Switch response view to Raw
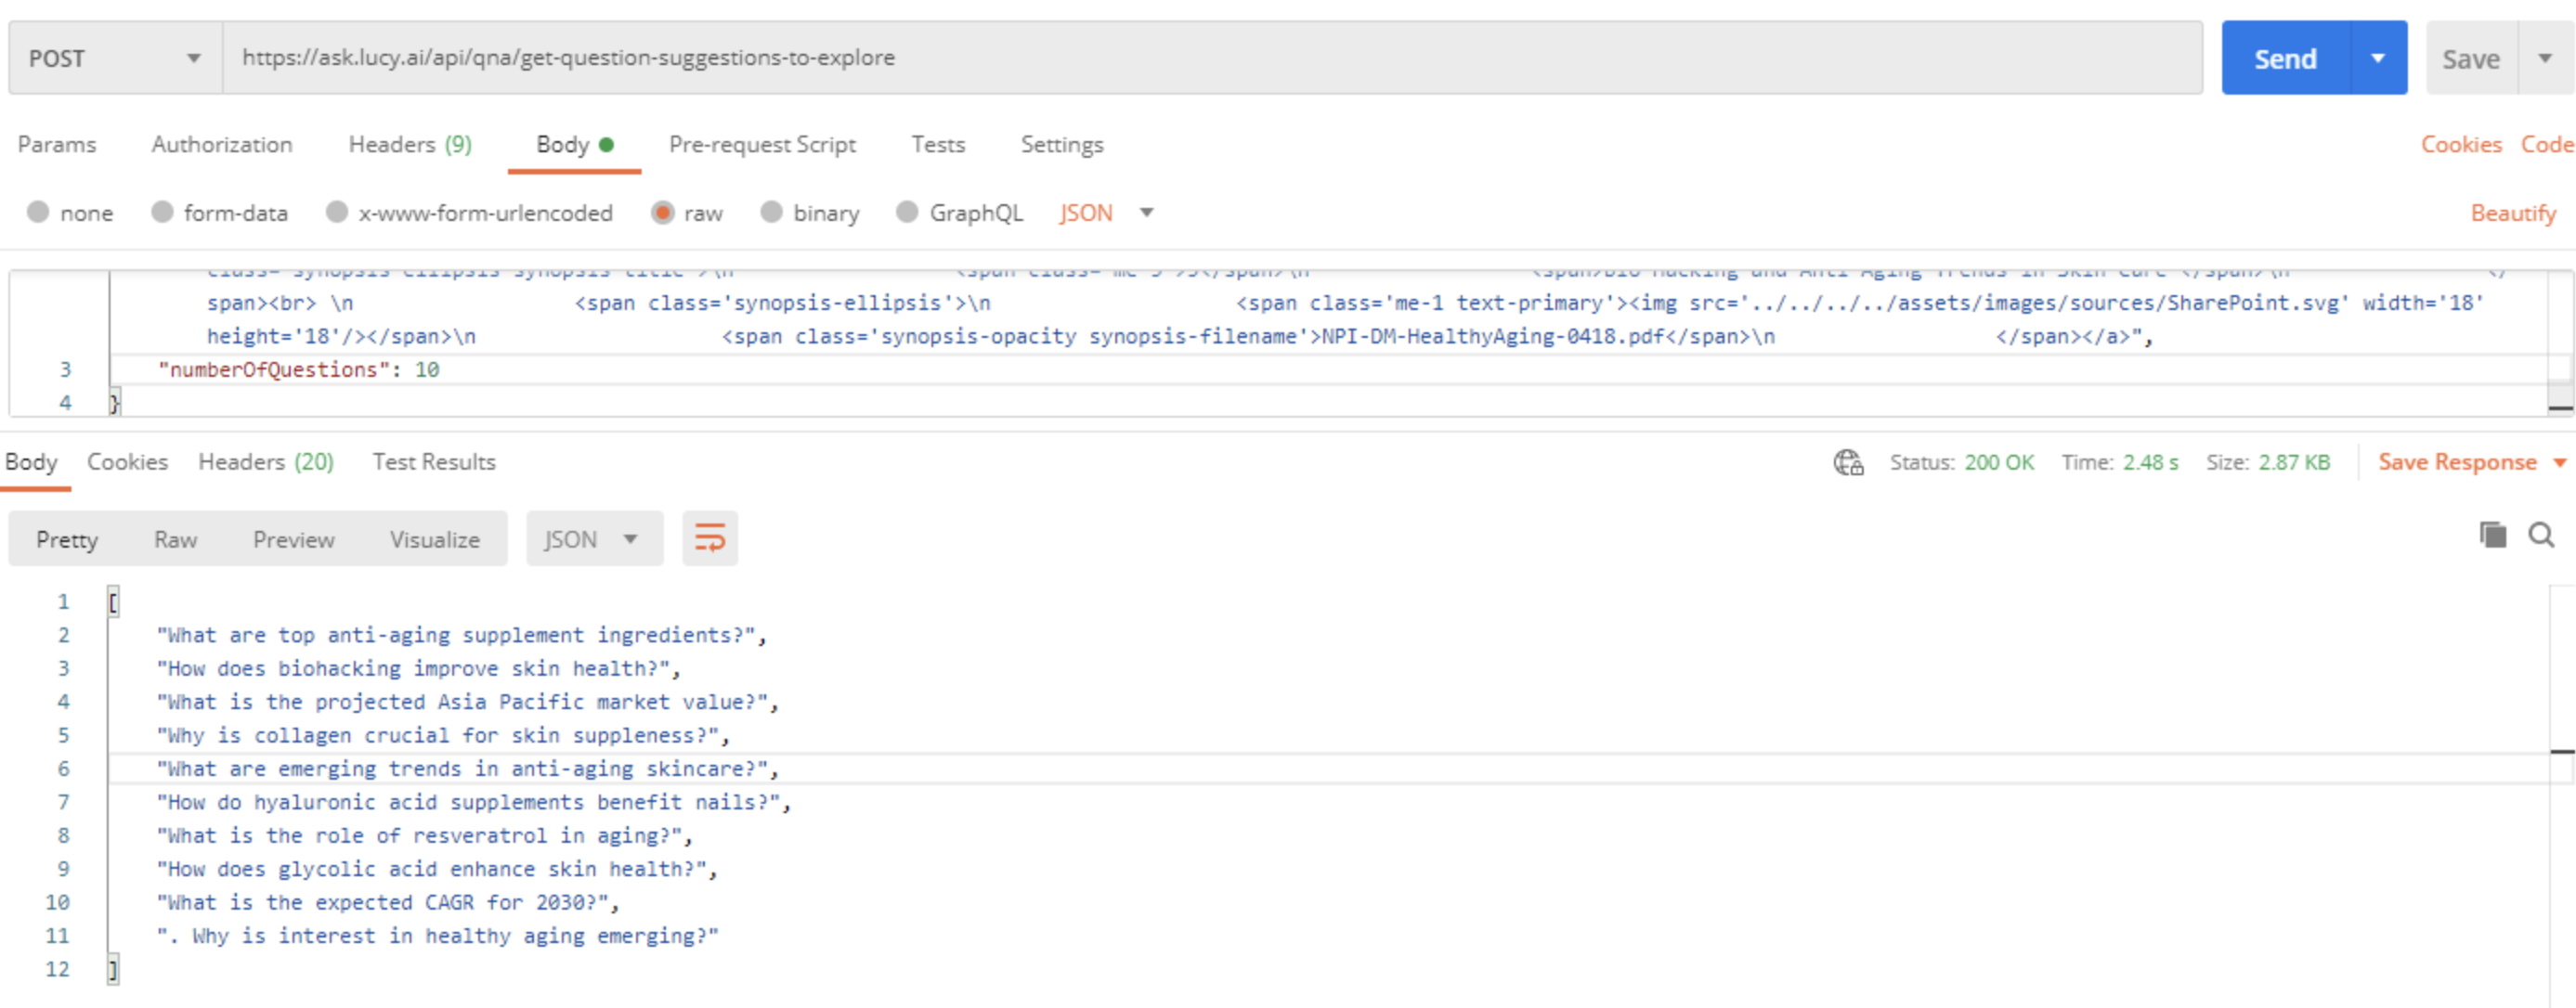 175,539
